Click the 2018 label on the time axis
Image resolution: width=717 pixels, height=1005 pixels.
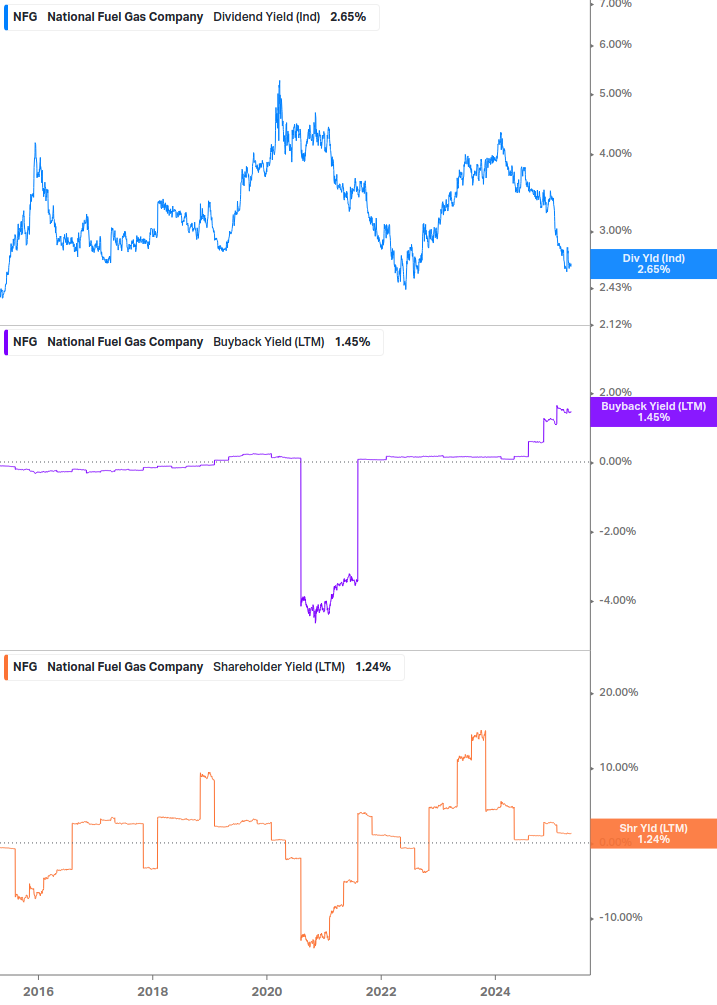[152, 992]
